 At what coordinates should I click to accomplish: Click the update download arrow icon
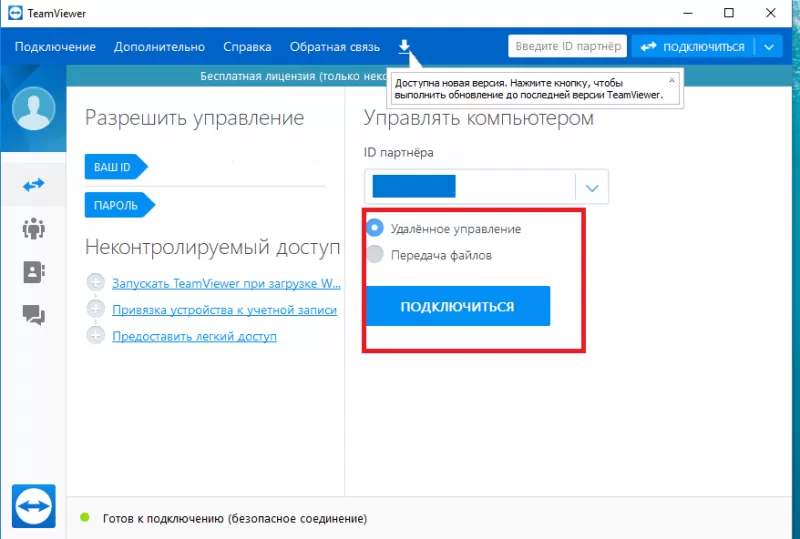pyautogui.click(x=404, y=46)
